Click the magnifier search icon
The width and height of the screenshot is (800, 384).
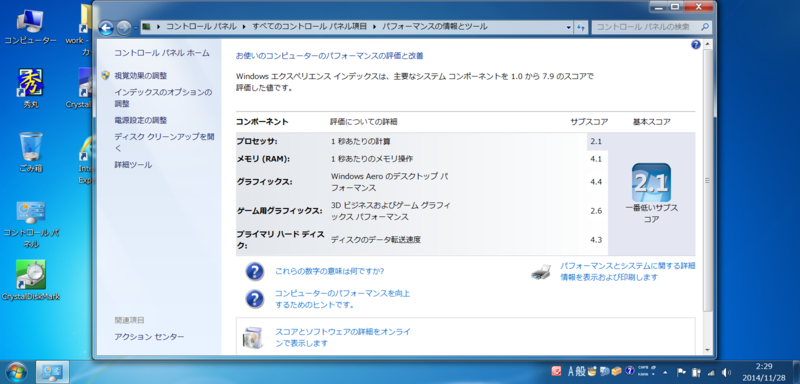coord(705,27)
